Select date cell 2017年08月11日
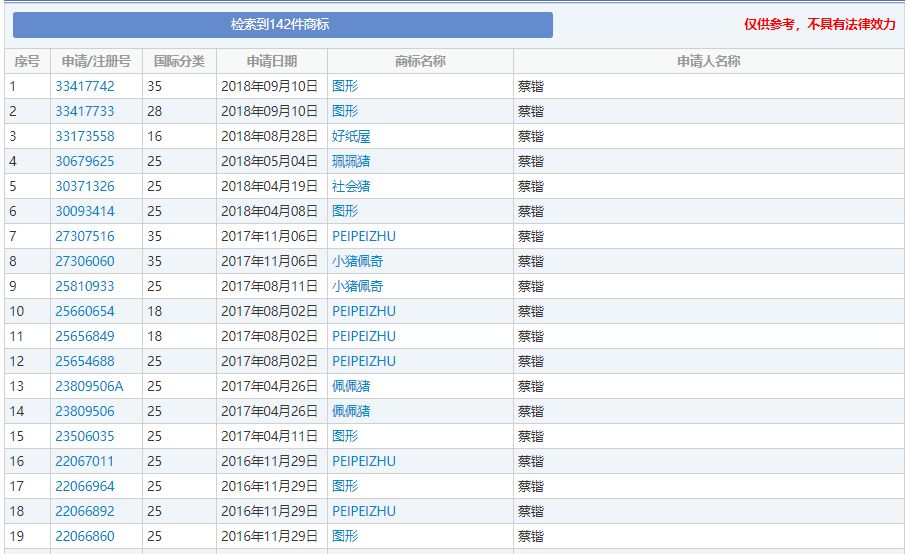The width and height of the screenshot is (907, 554). click(x=270, y=286)
